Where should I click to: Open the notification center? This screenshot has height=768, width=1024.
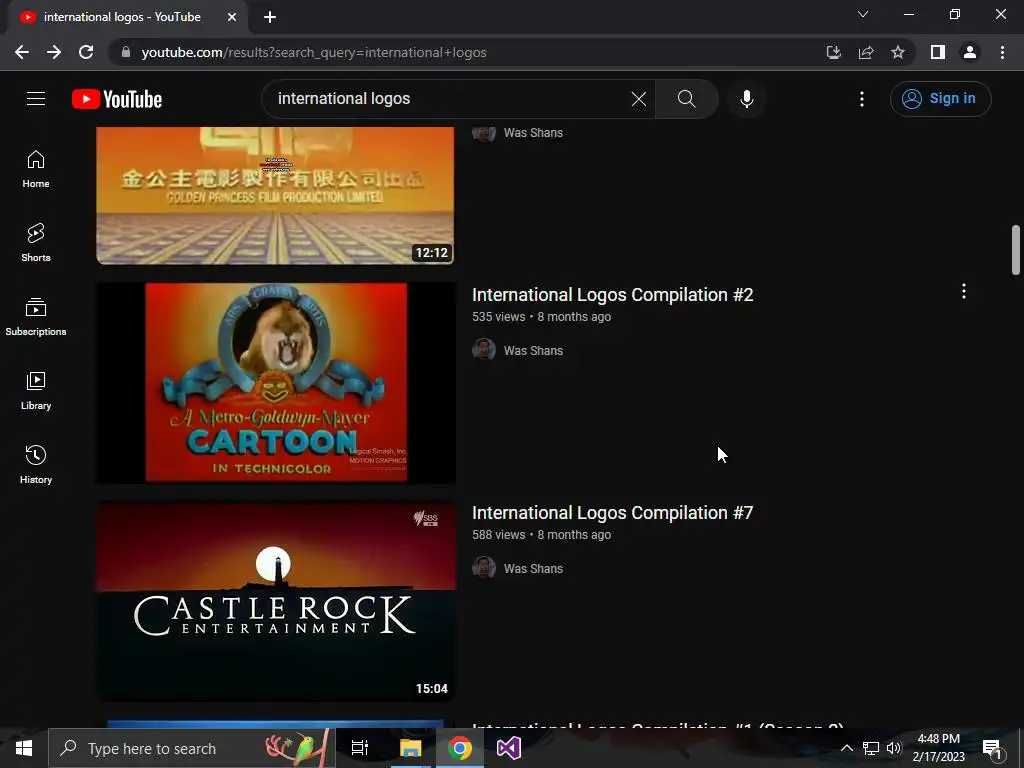point(993,748)
